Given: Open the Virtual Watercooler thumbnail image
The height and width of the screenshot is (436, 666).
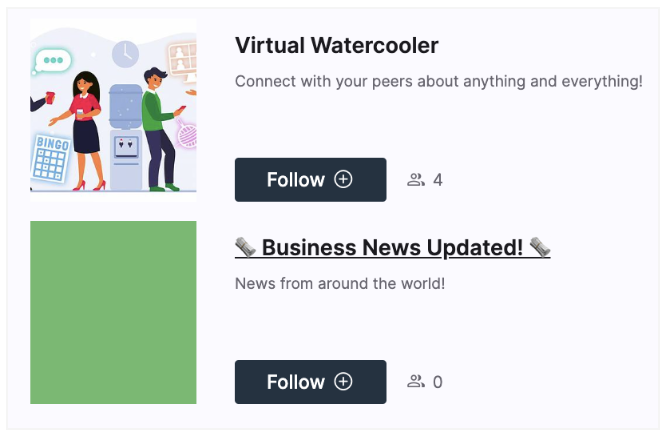Looking at the screenshot, I should point(113,110).
